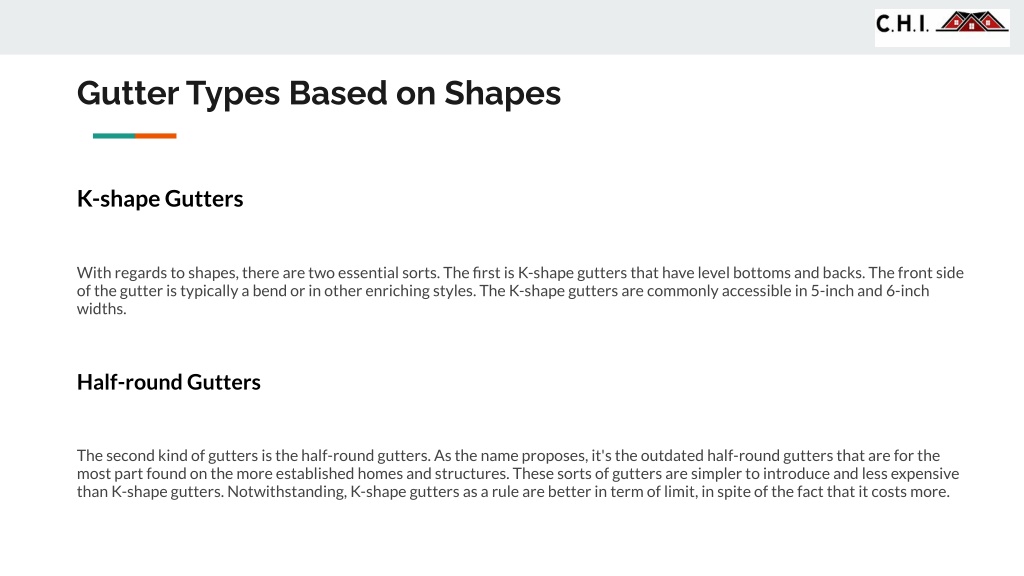Click the word Gutter at the title start

128,93
